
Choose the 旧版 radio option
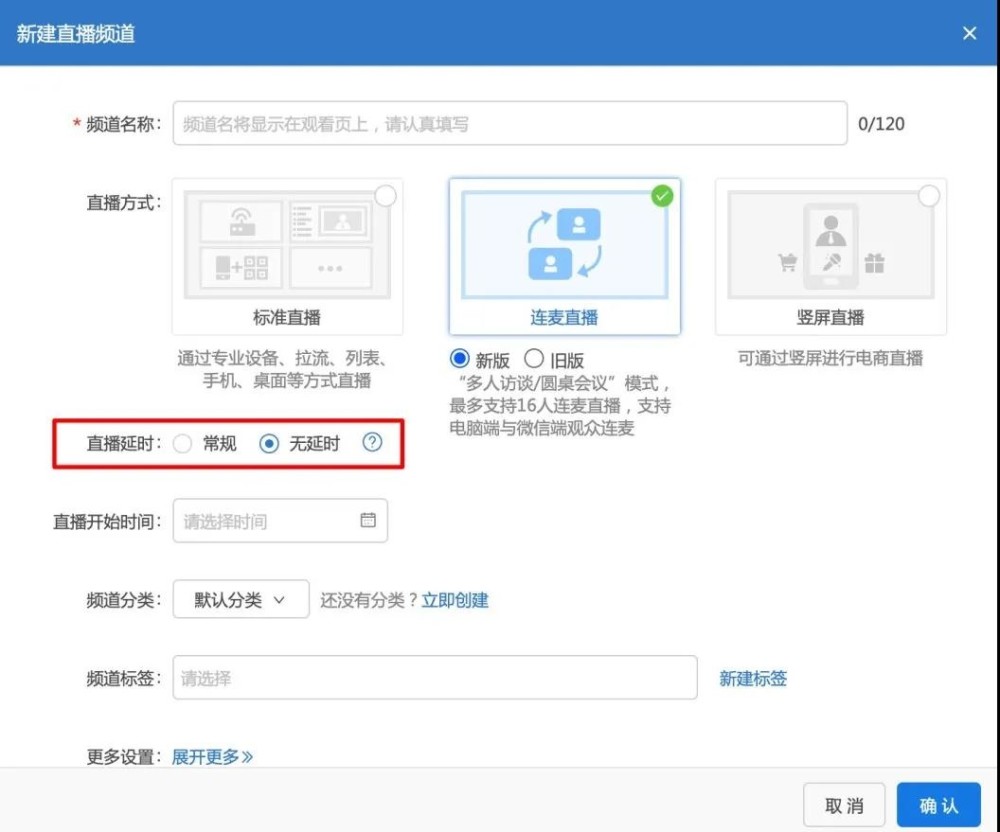(x=534, y=359)
